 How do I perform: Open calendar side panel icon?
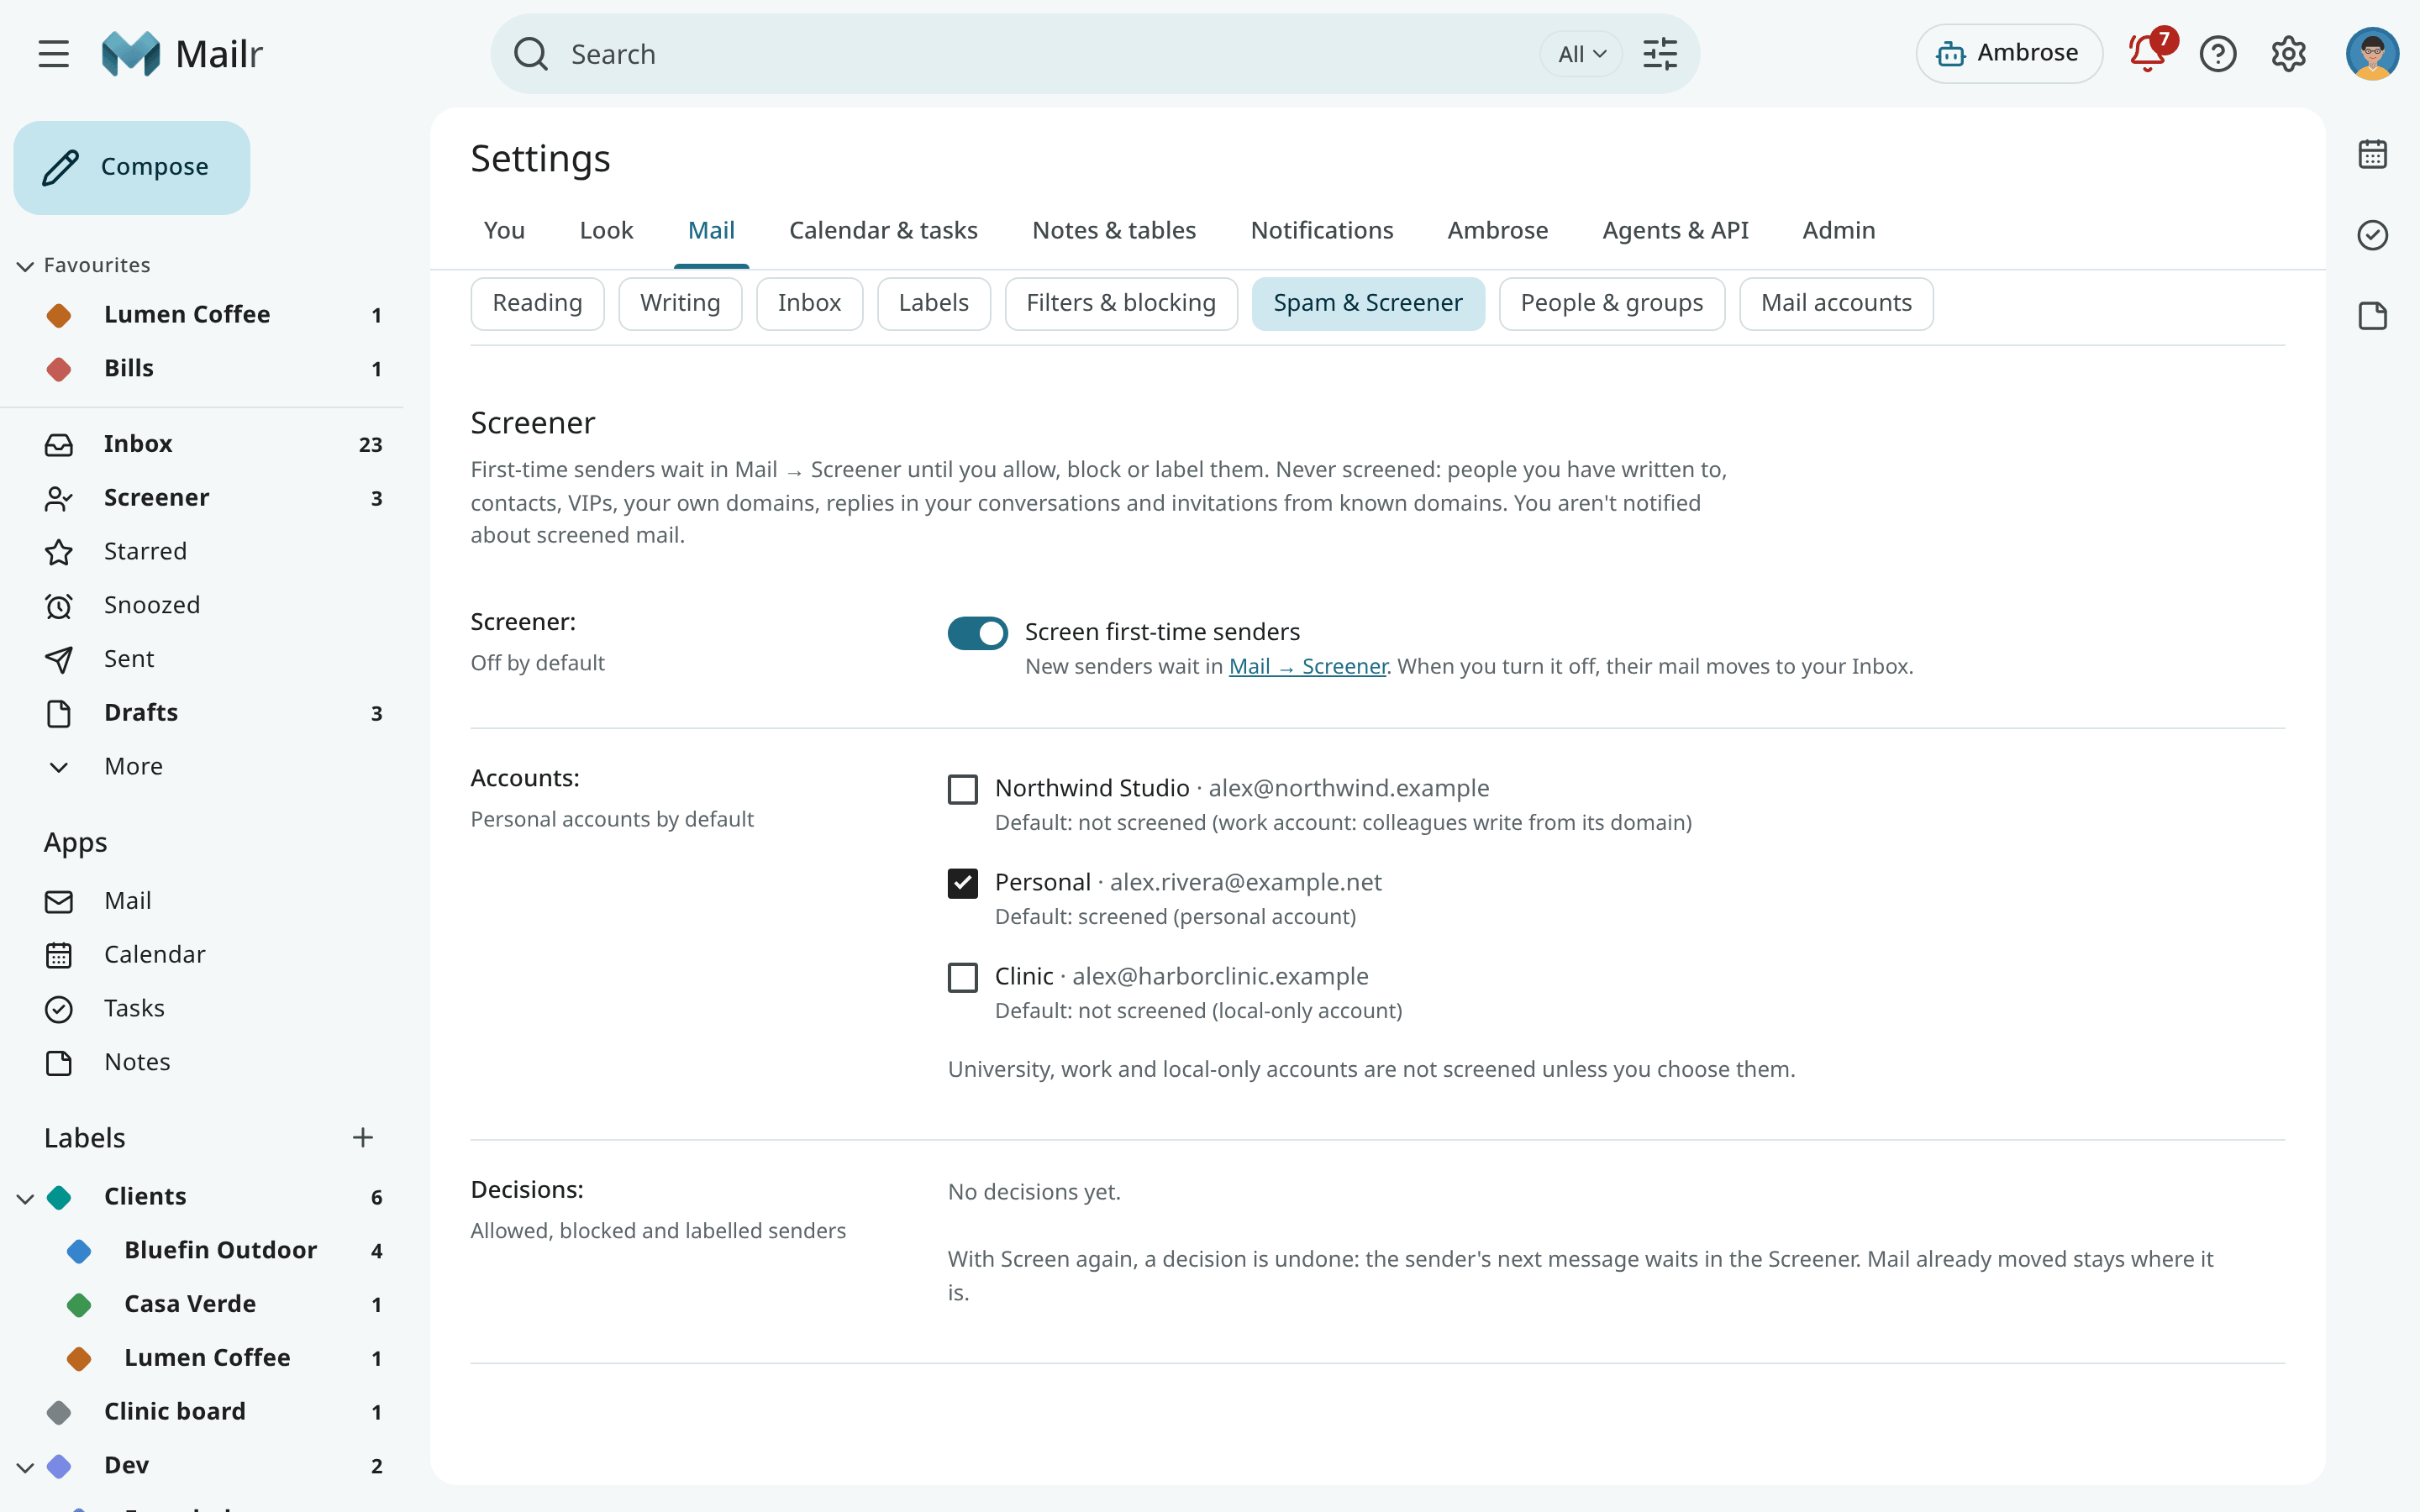2372,154
